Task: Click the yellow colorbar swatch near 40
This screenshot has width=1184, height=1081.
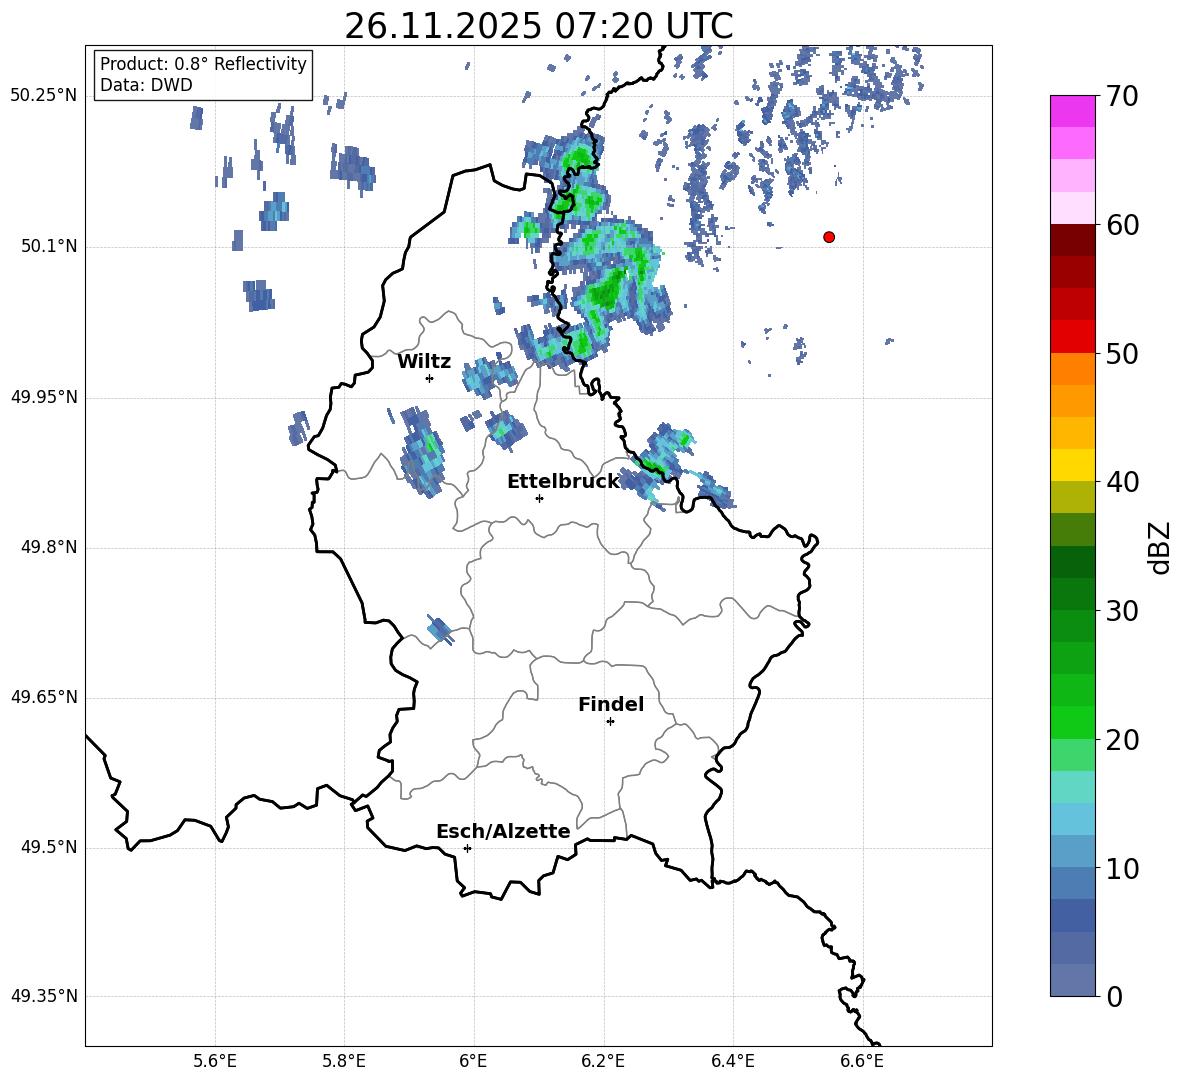Action: 1072,465
